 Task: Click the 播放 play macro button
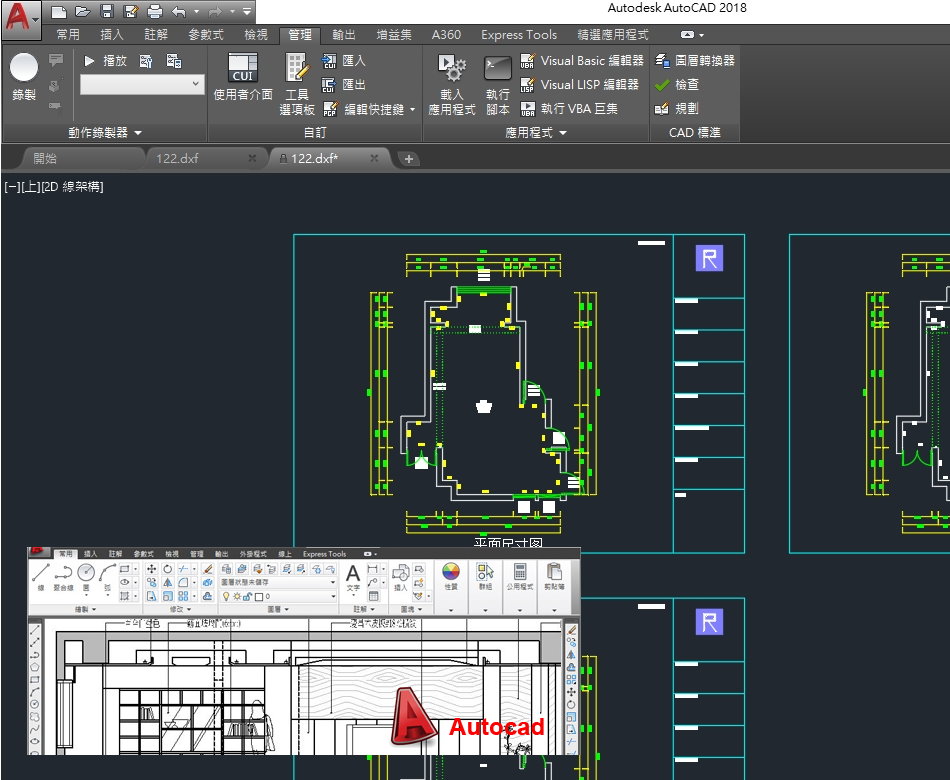[105, 61]
